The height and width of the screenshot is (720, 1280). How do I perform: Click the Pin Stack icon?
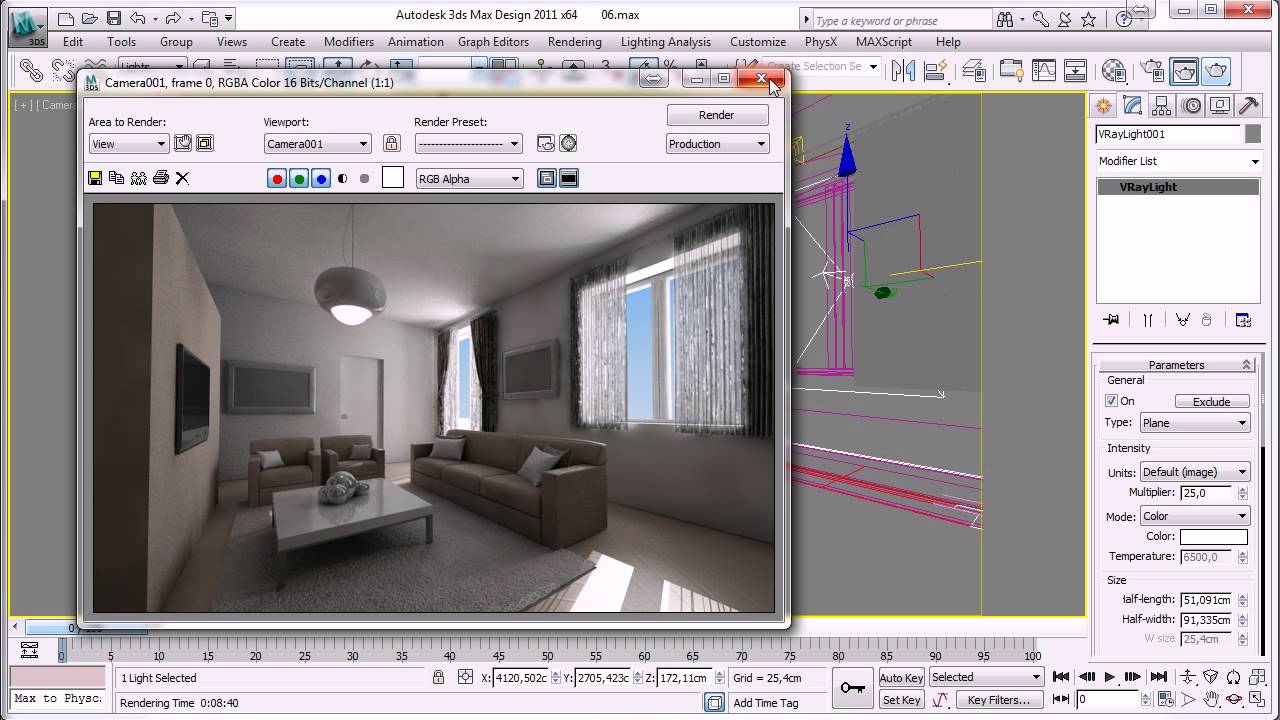tap(1111, 320)
